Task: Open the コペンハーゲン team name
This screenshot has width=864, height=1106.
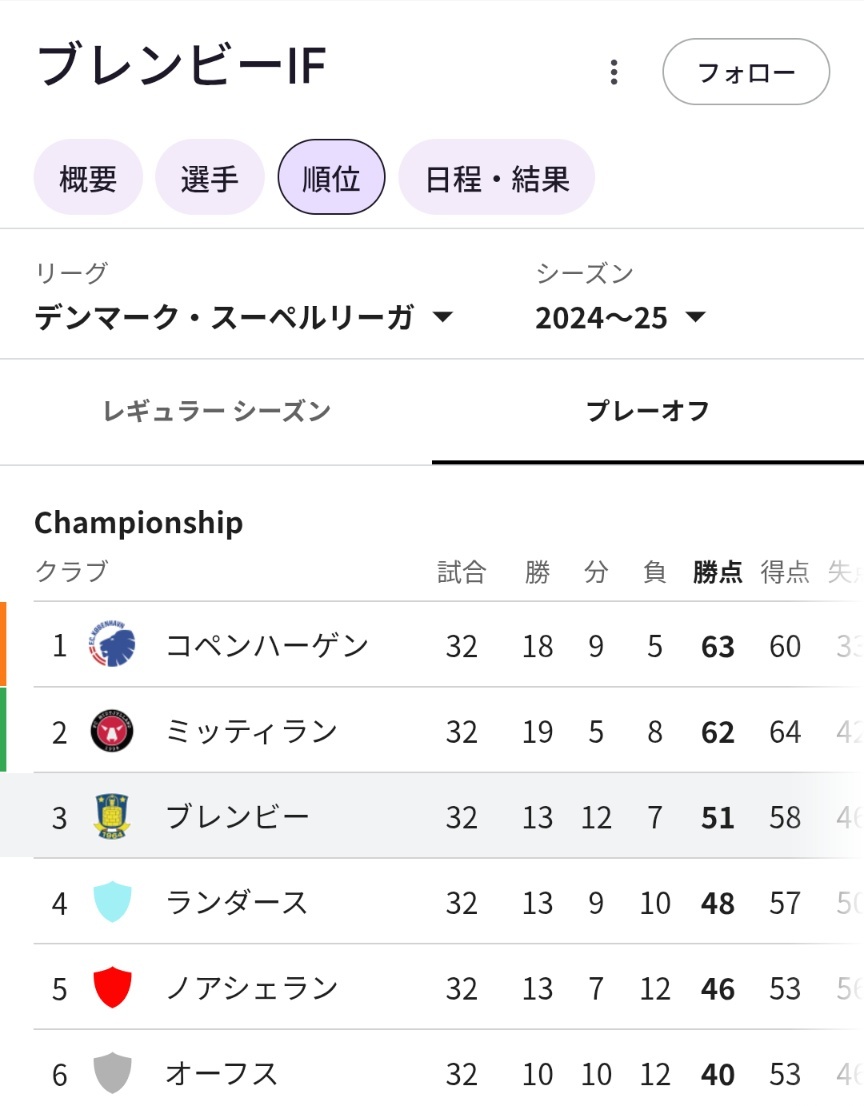Action: click(x=267, y=645)
